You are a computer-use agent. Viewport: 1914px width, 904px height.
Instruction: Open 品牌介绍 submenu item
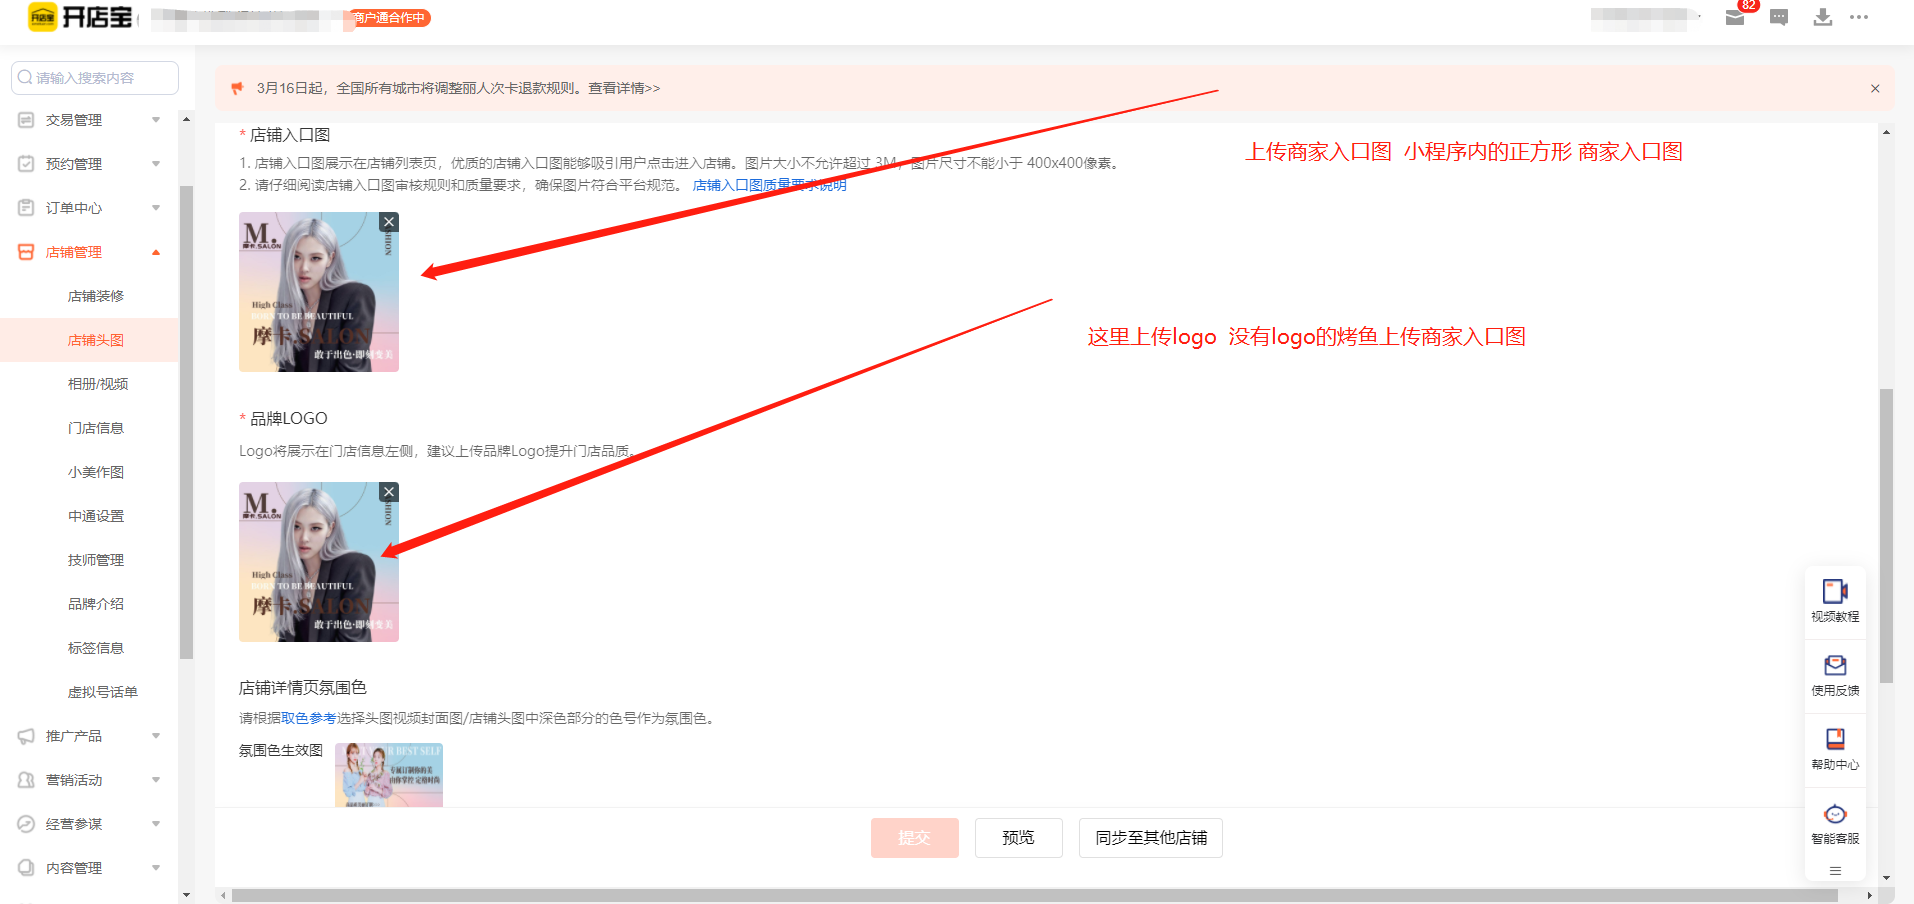96,604
